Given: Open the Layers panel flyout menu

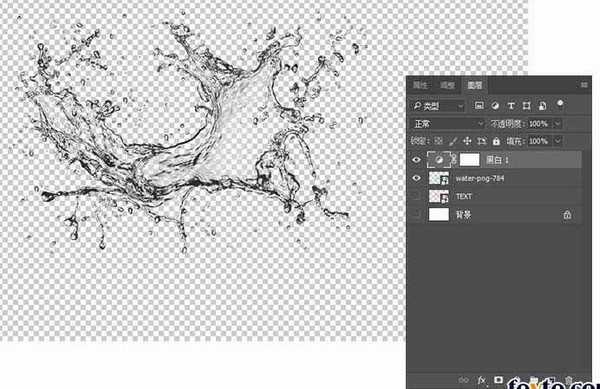Looking at the screenshot, I should 584,85.
